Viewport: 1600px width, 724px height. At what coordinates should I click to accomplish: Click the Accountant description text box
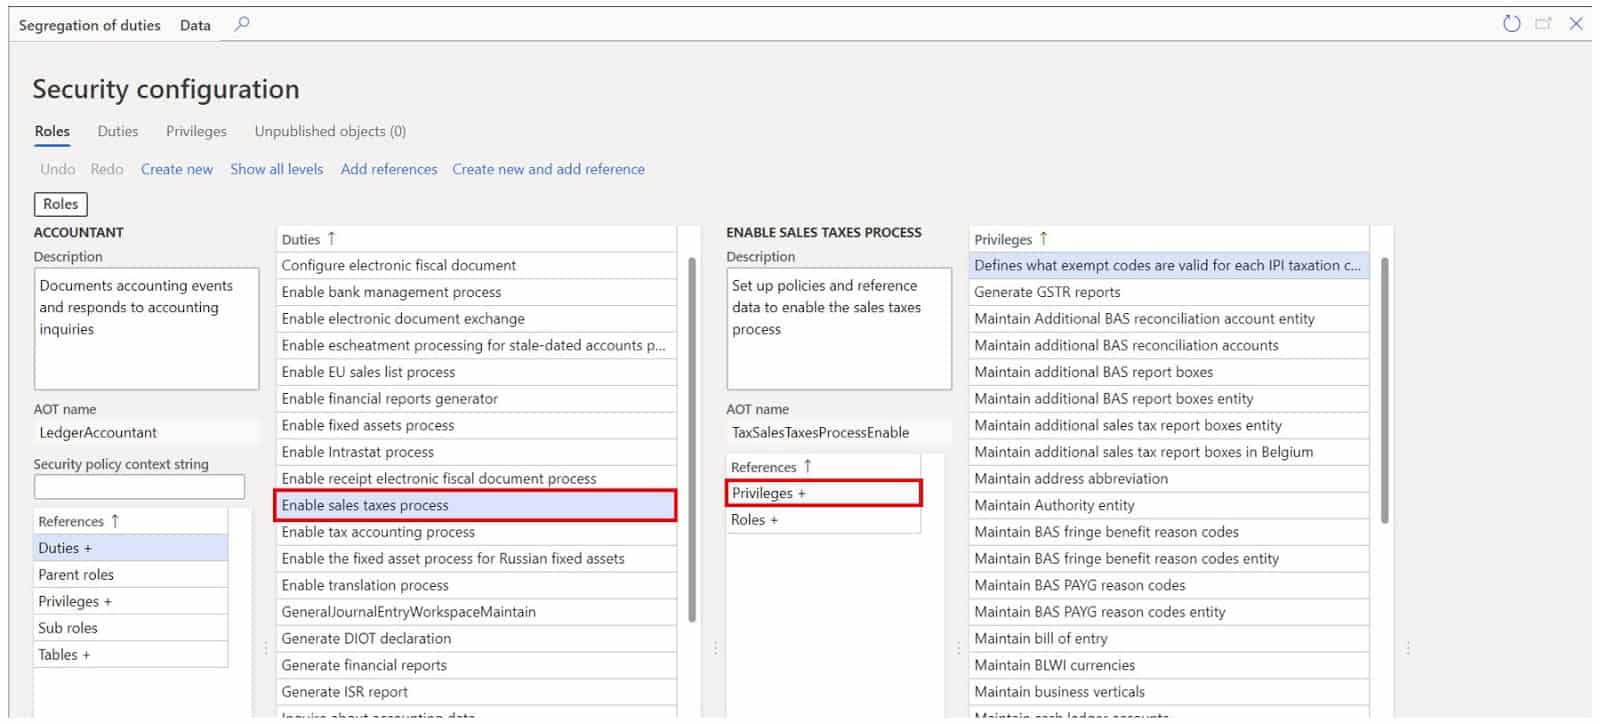pos(146,329)
